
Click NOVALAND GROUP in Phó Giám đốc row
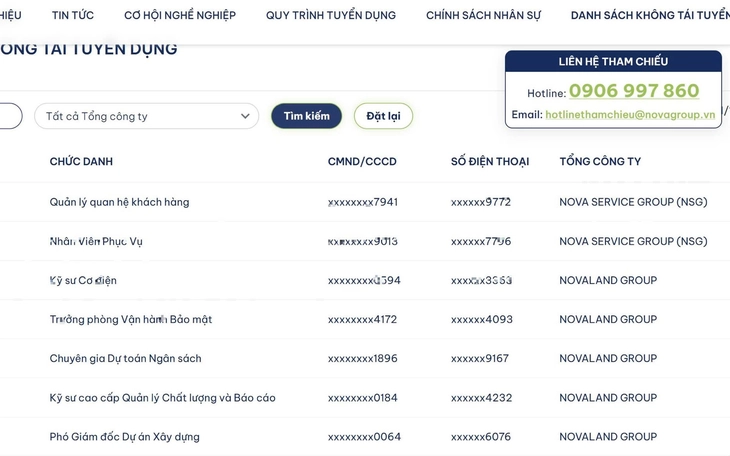[x=608, y=437]
